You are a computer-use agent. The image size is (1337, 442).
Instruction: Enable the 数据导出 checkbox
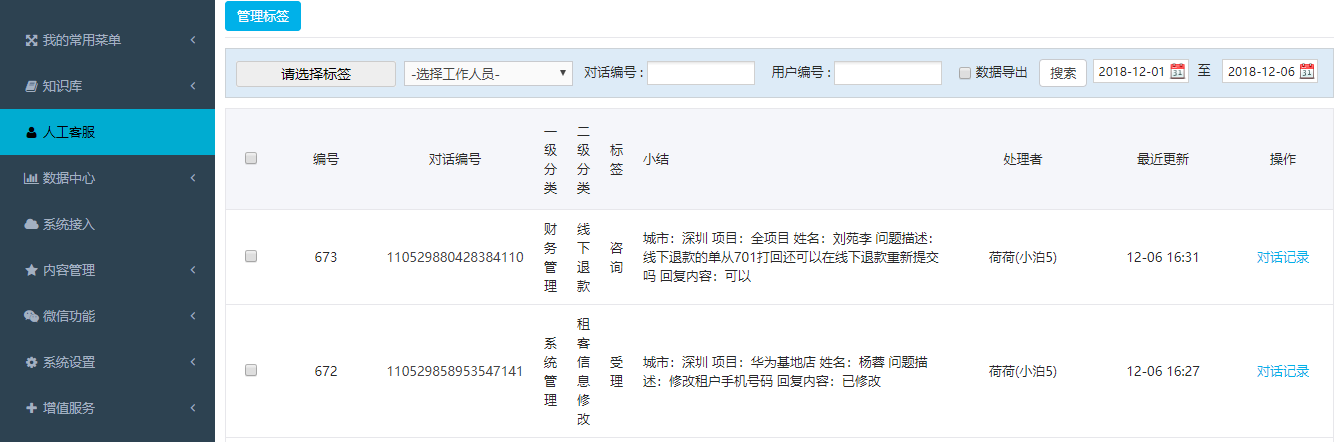point(965,73)
